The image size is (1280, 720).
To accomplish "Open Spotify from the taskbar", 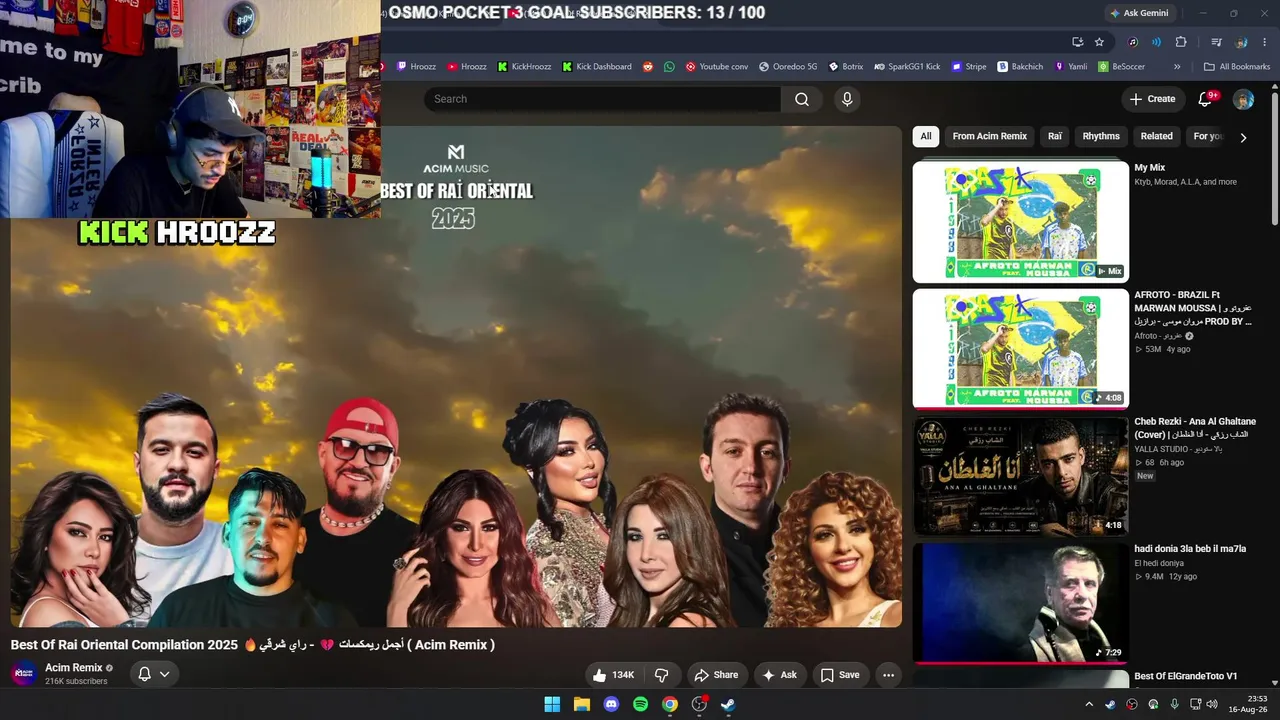I will (x=640, y=704).
